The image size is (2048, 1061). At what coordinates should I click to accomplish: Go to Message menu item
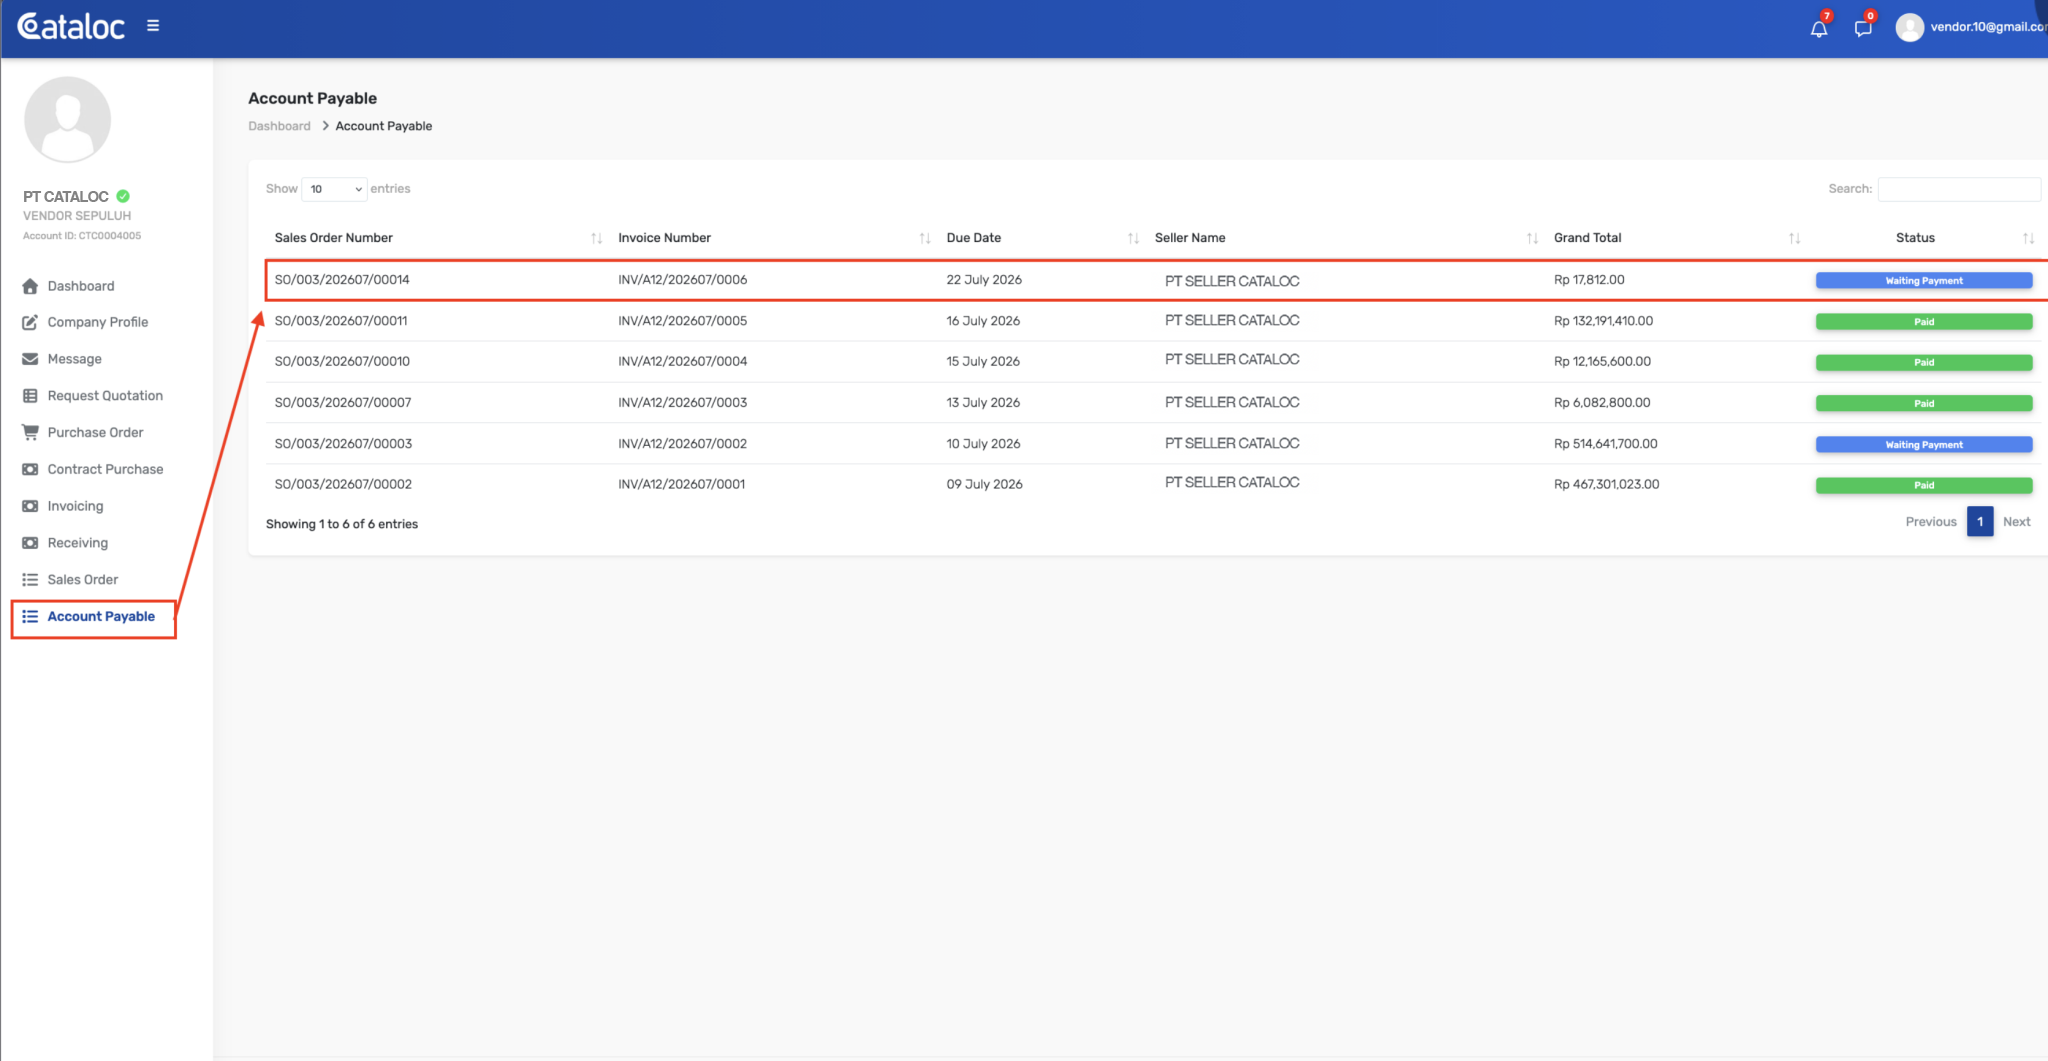(x=75, y=359)
